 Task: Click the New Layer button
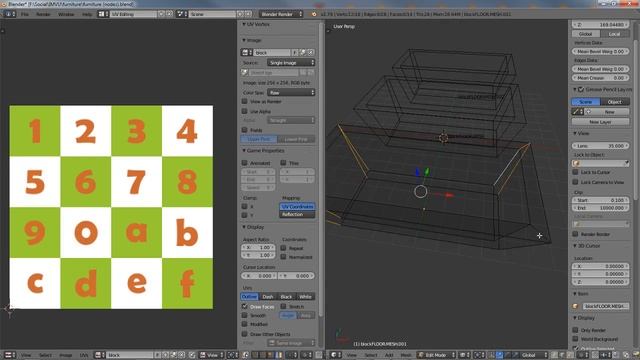[x=600, y=122]
